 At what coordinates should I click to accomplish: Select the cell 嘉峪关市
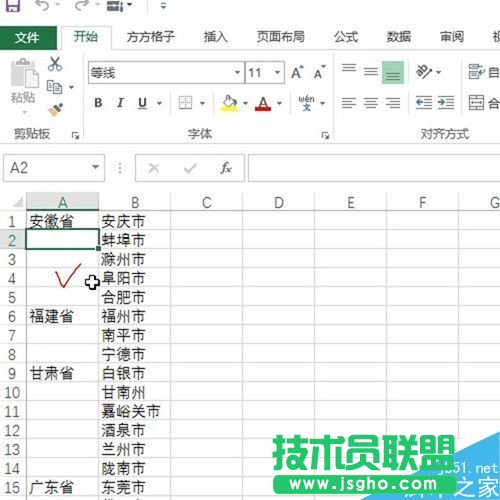135,412
